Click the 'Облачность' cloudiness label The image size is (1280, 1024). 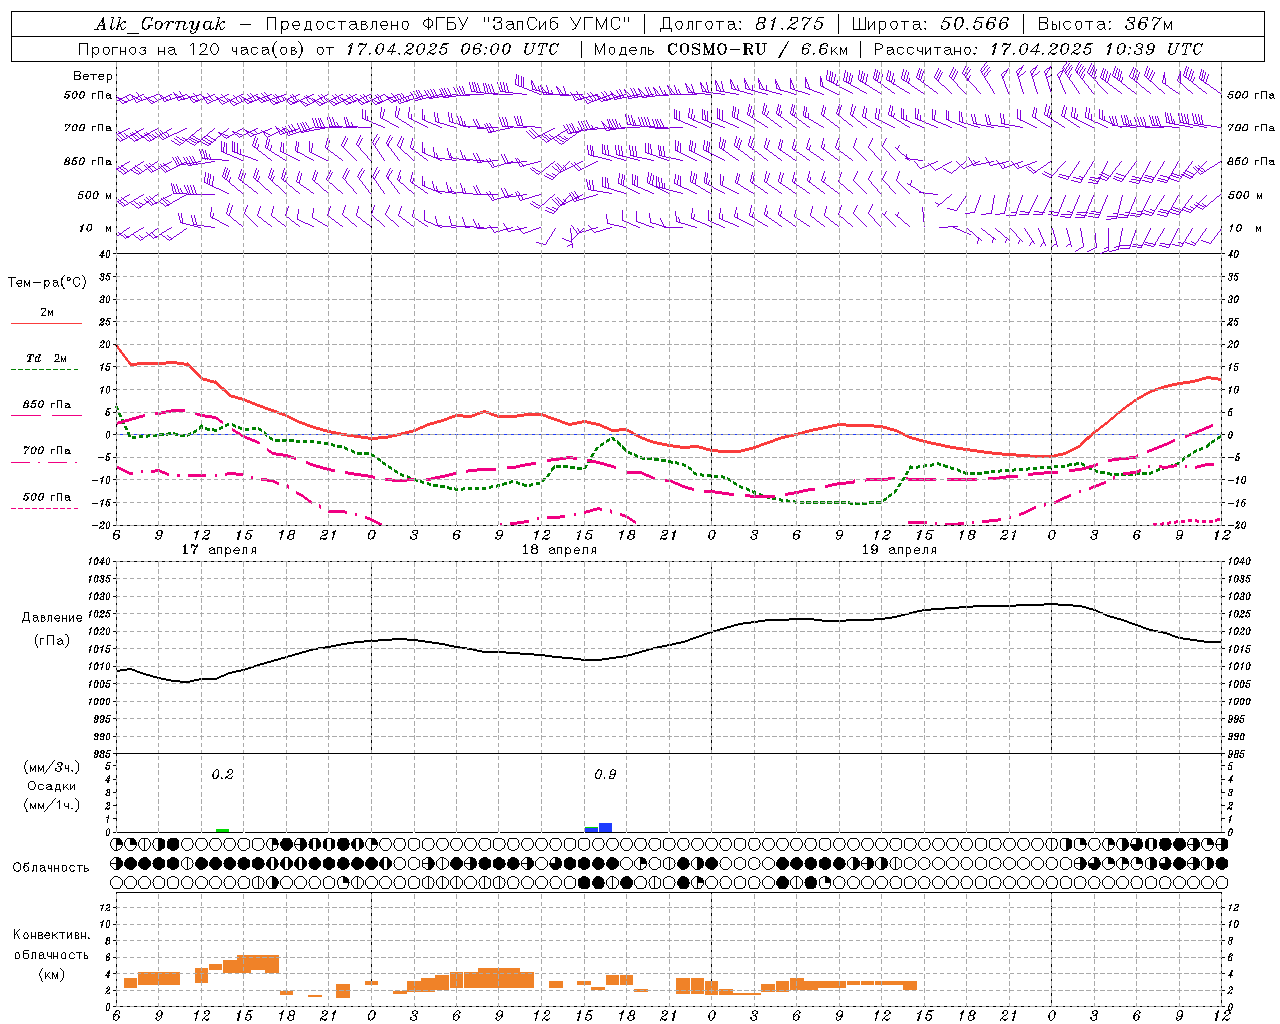51,868
